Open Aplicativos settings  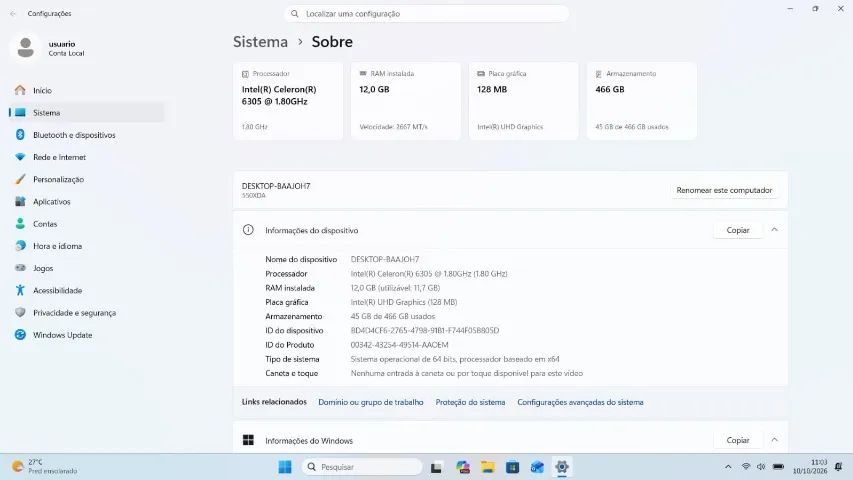pyautogui.click(x=86, y=202)
